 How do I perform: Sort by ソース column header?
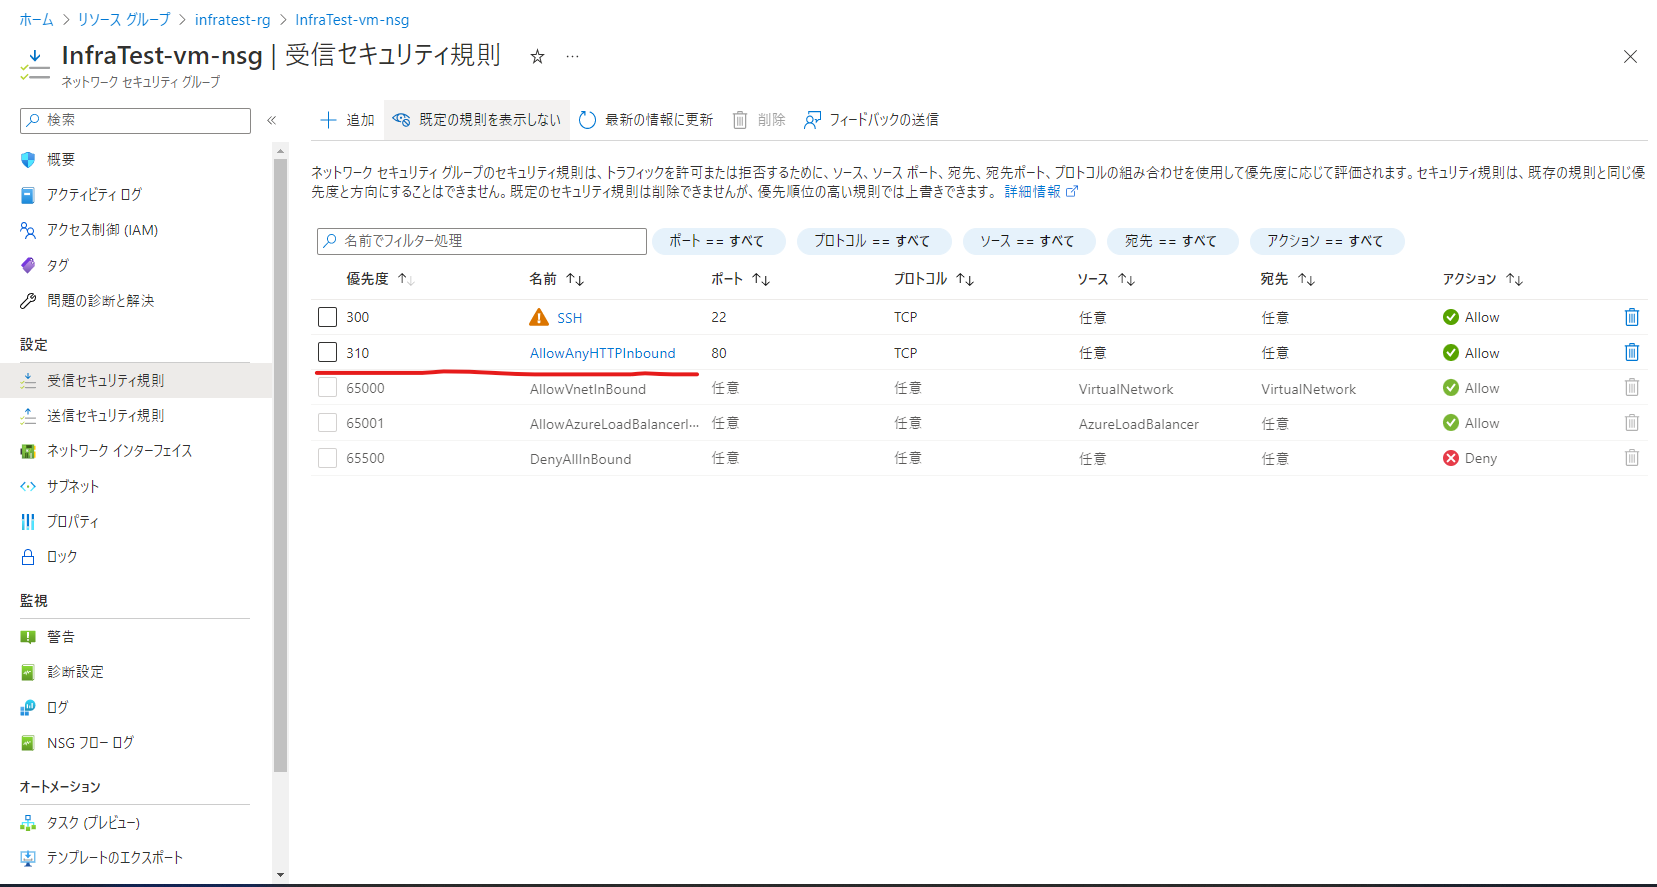point(1106,279)
